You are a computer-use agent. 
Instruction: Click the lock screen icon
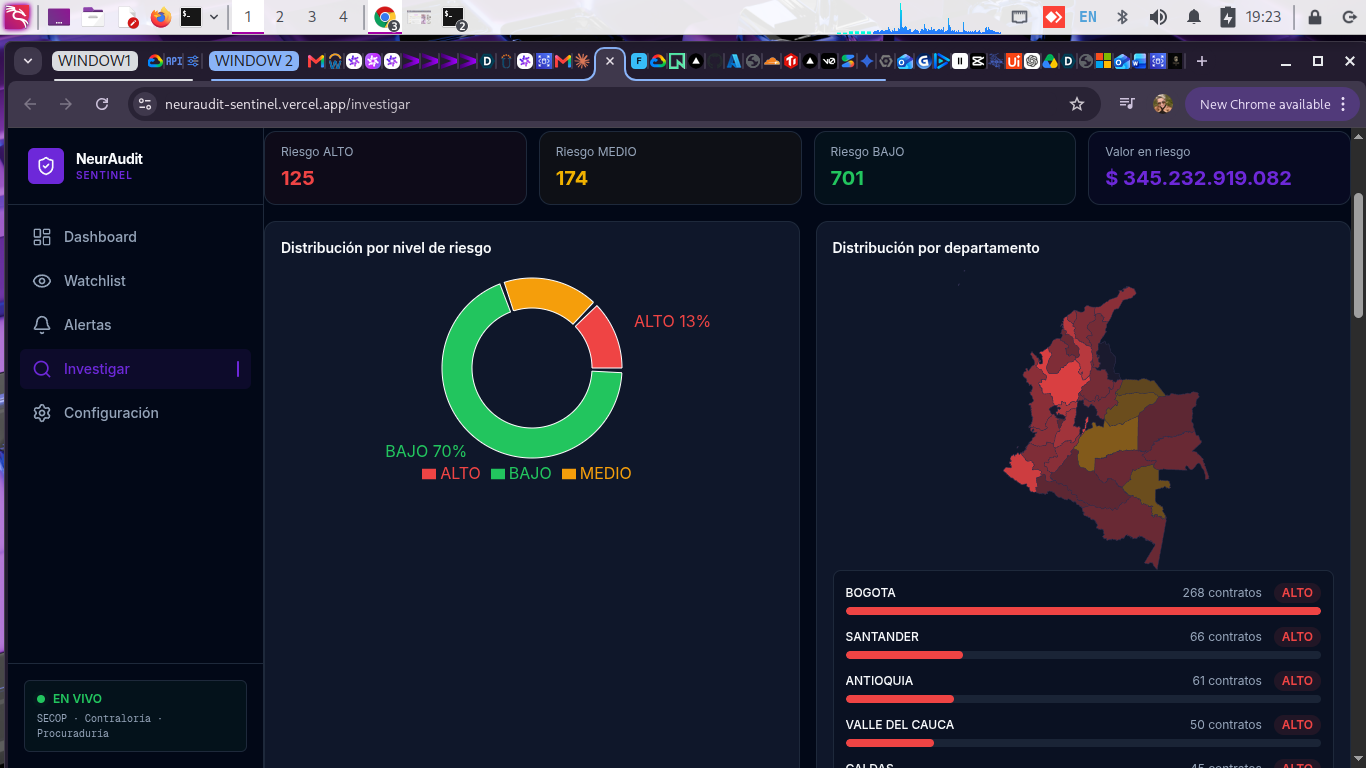coord(1315,17)
